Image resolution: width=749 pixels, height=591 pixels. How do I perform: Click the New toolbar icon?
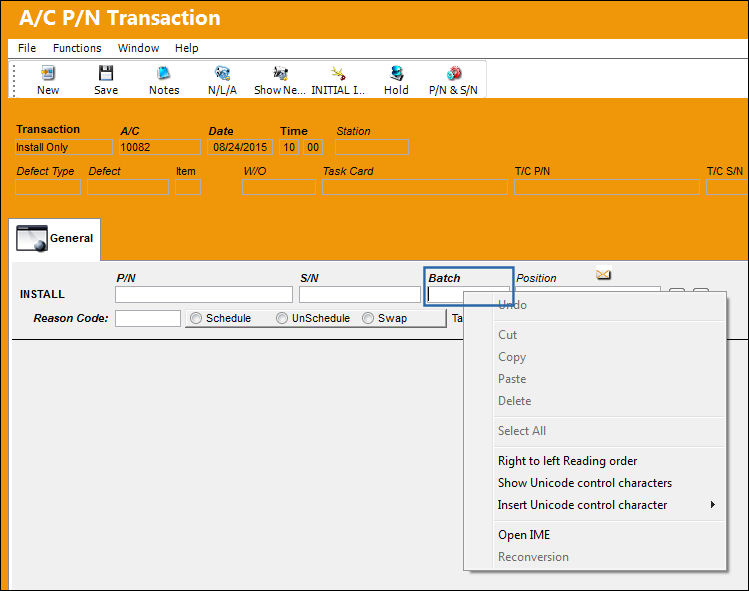pyautogui.click(x=48, y=73)
